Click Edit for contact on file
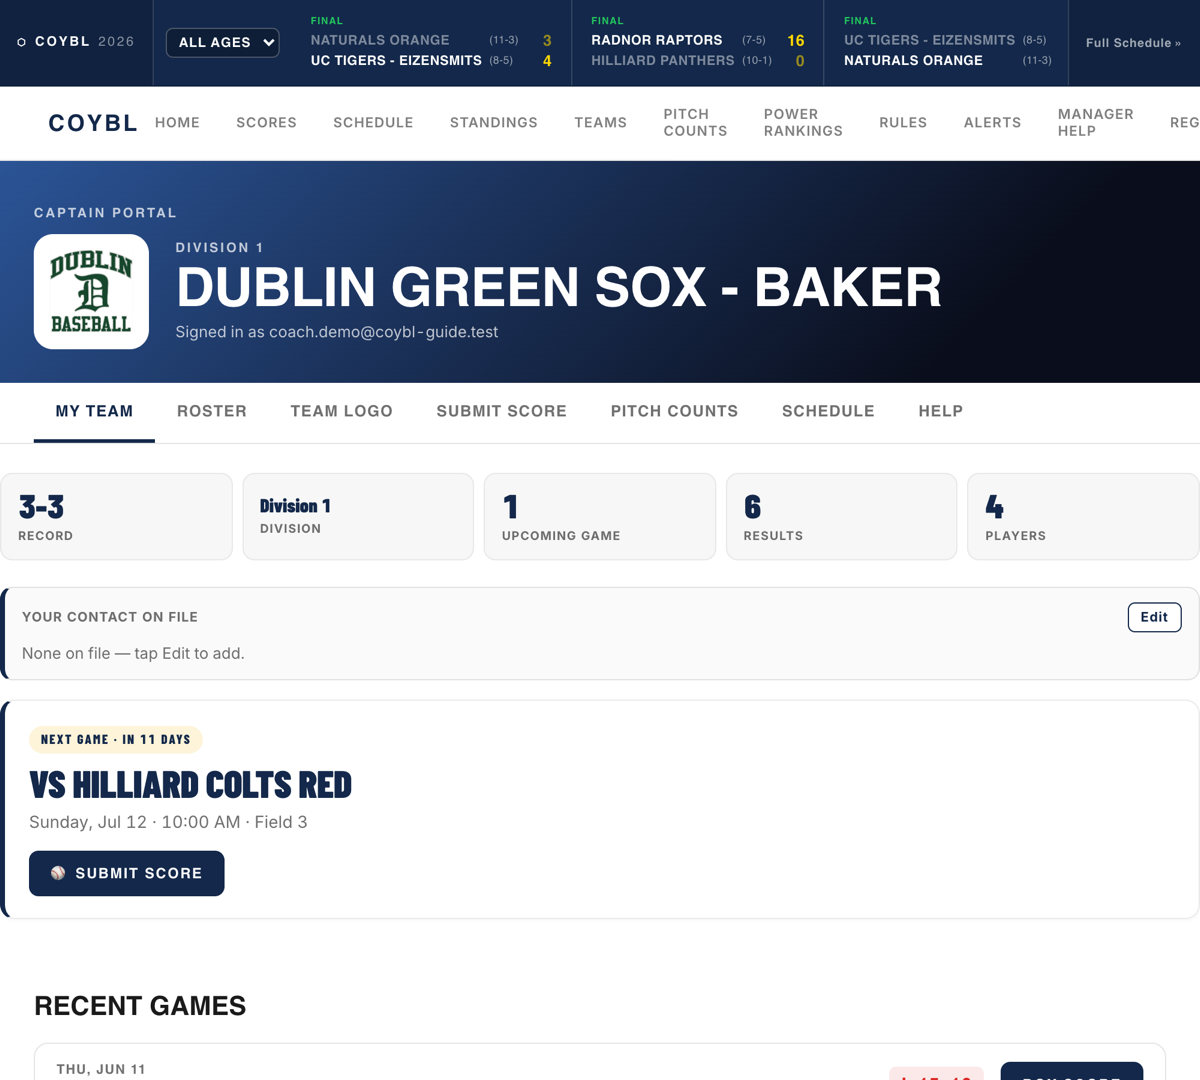 point(1154,617)
